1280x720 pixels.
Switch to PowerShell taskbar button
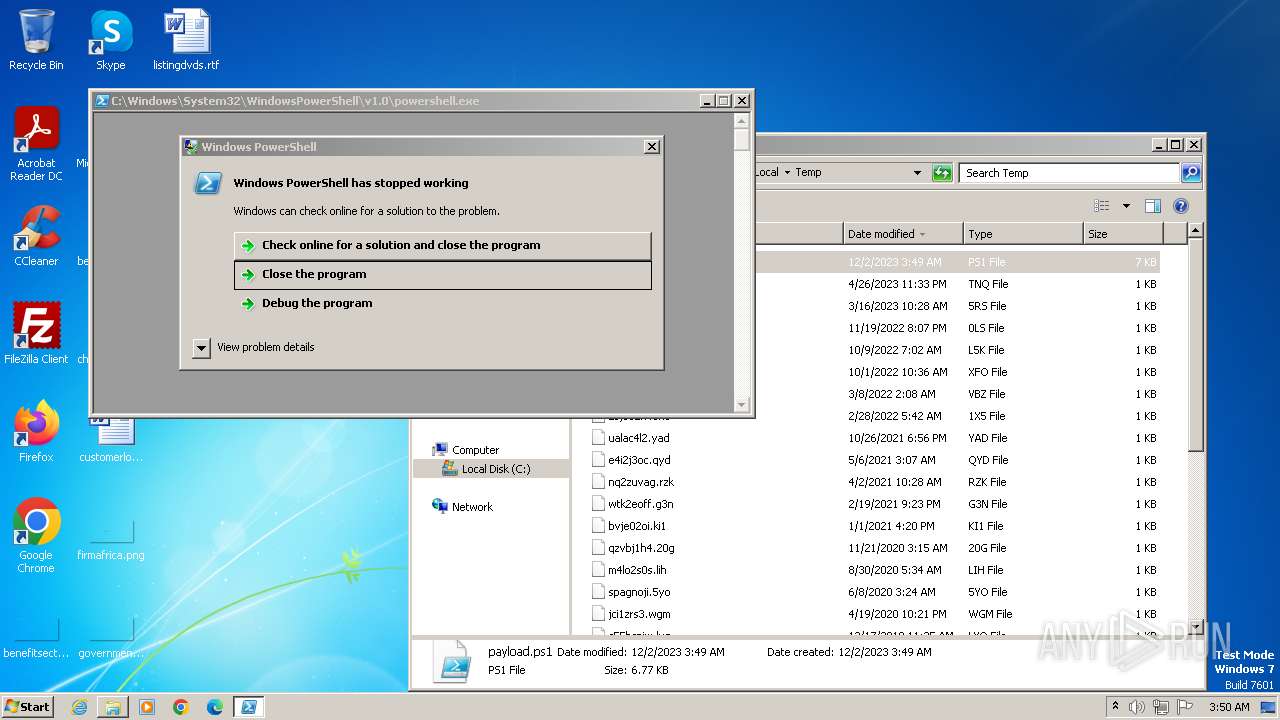(249, 707)
